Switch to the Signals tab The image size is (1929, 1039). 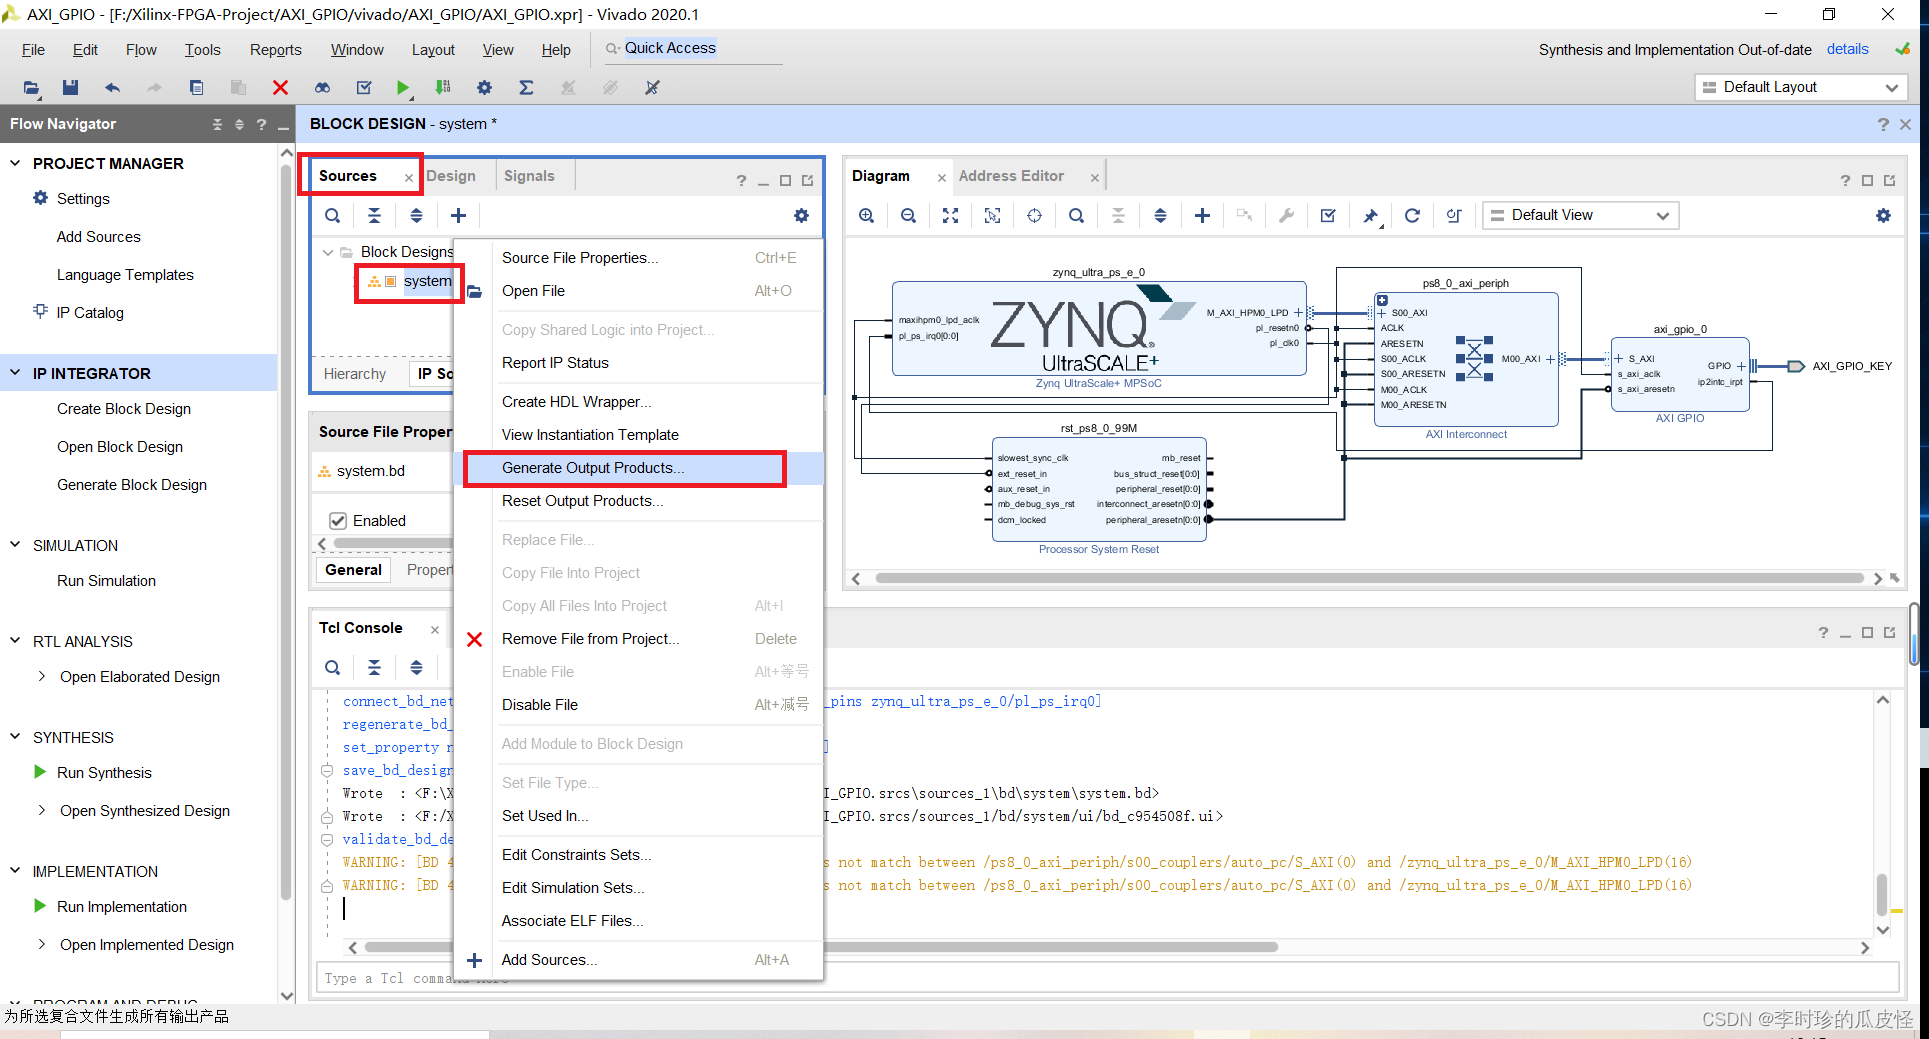[x=529, y=176]
